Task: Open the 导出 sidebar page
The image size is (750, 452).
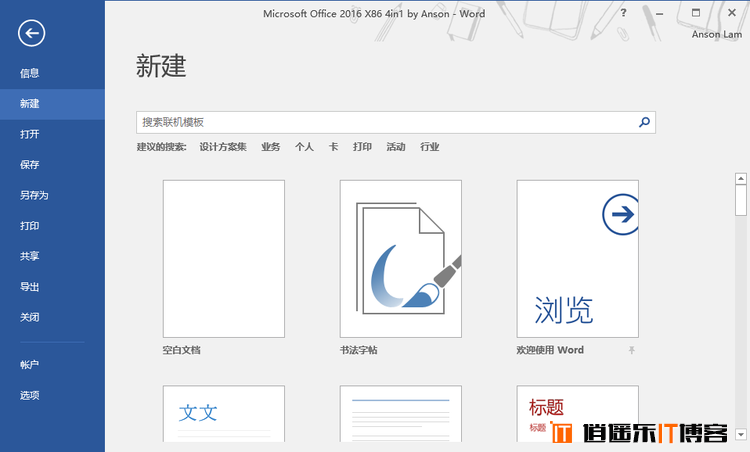Action: click(52, 287)
